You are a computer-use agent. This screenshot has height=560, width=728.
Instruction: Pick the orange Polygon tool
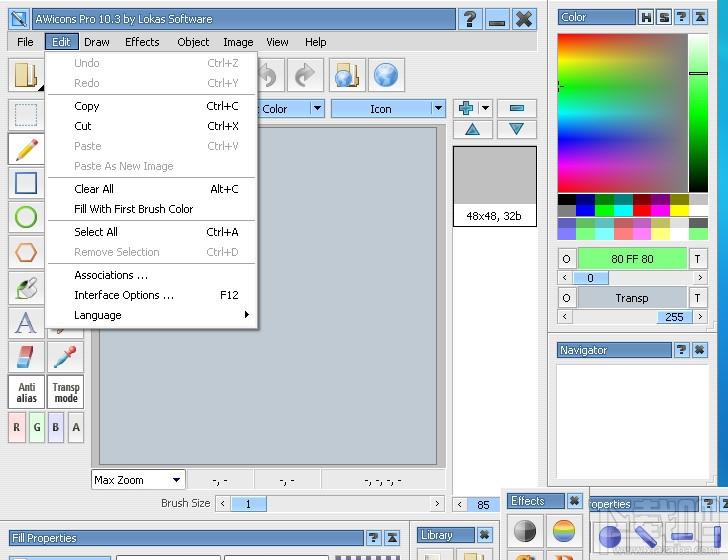[26, 252]
